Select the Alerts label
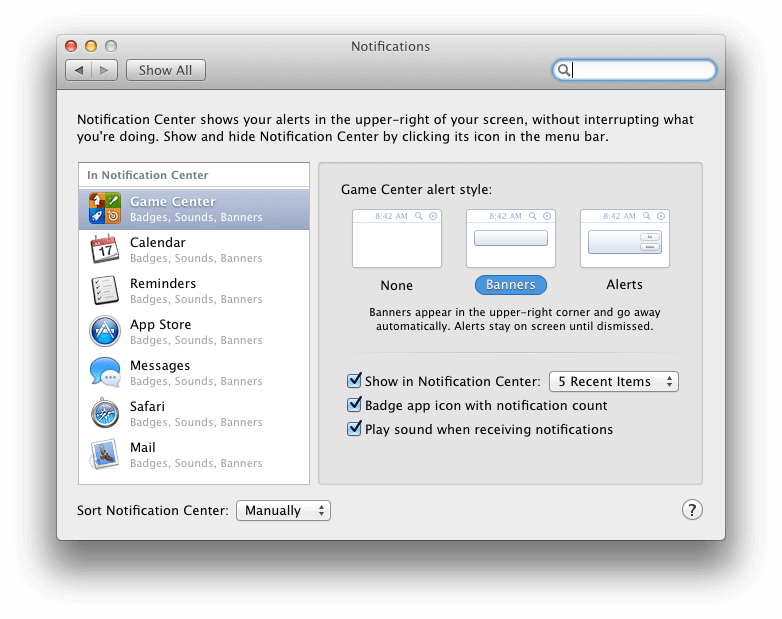Viewport: 782px width, 619px height. point(624,285)
